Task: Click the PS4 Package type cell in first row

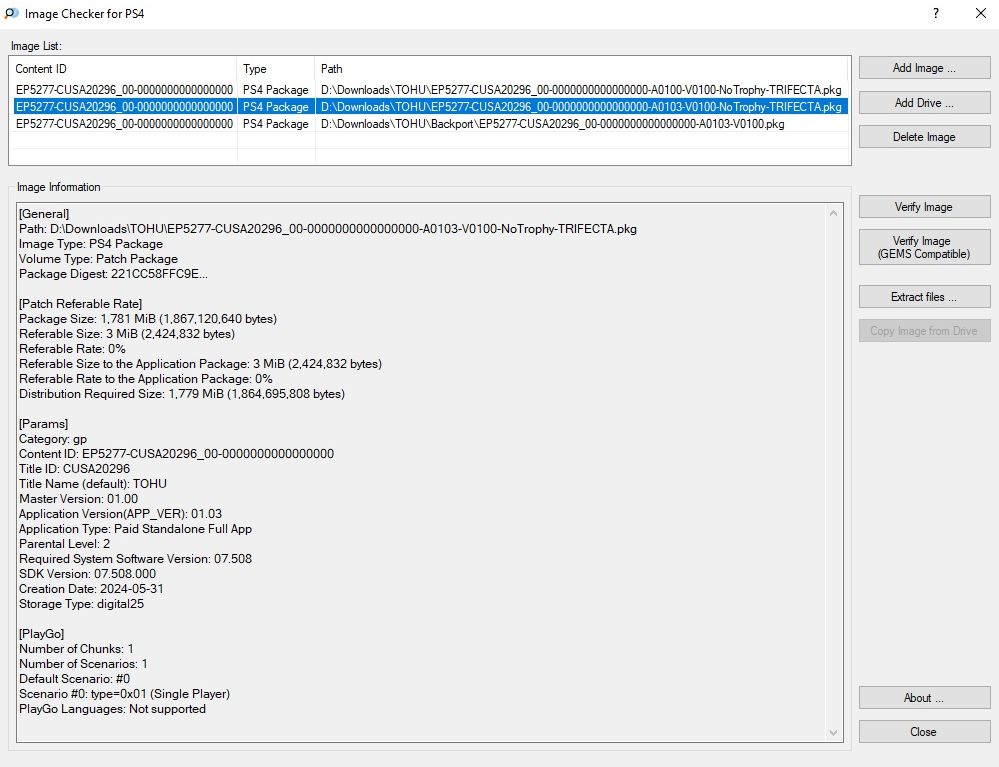Action: (275, 90)
